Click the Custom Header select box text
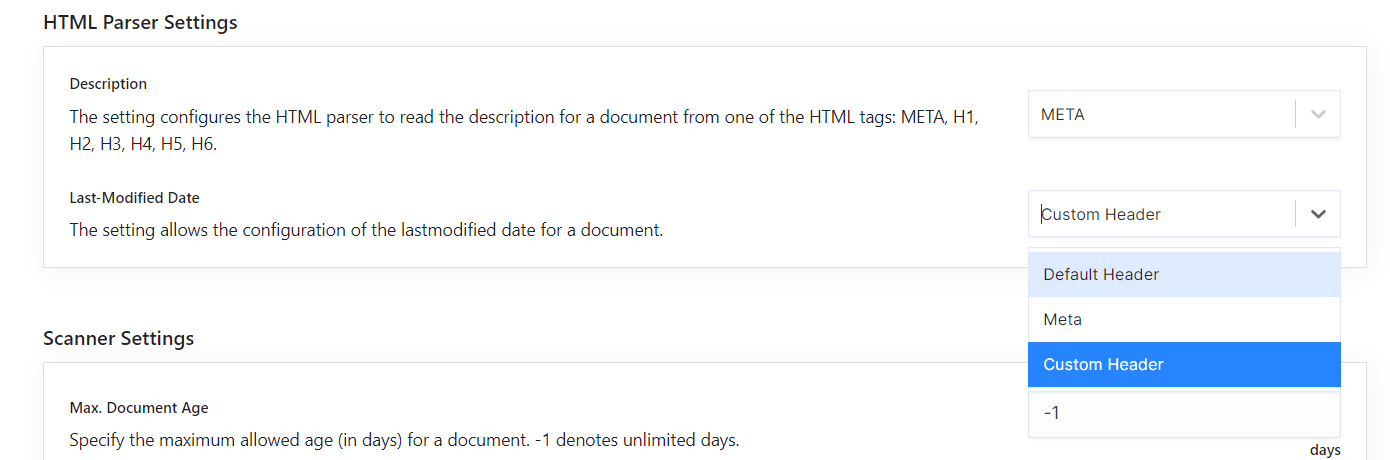Viewport: 1390px width, 460px height. point(1101,214)
